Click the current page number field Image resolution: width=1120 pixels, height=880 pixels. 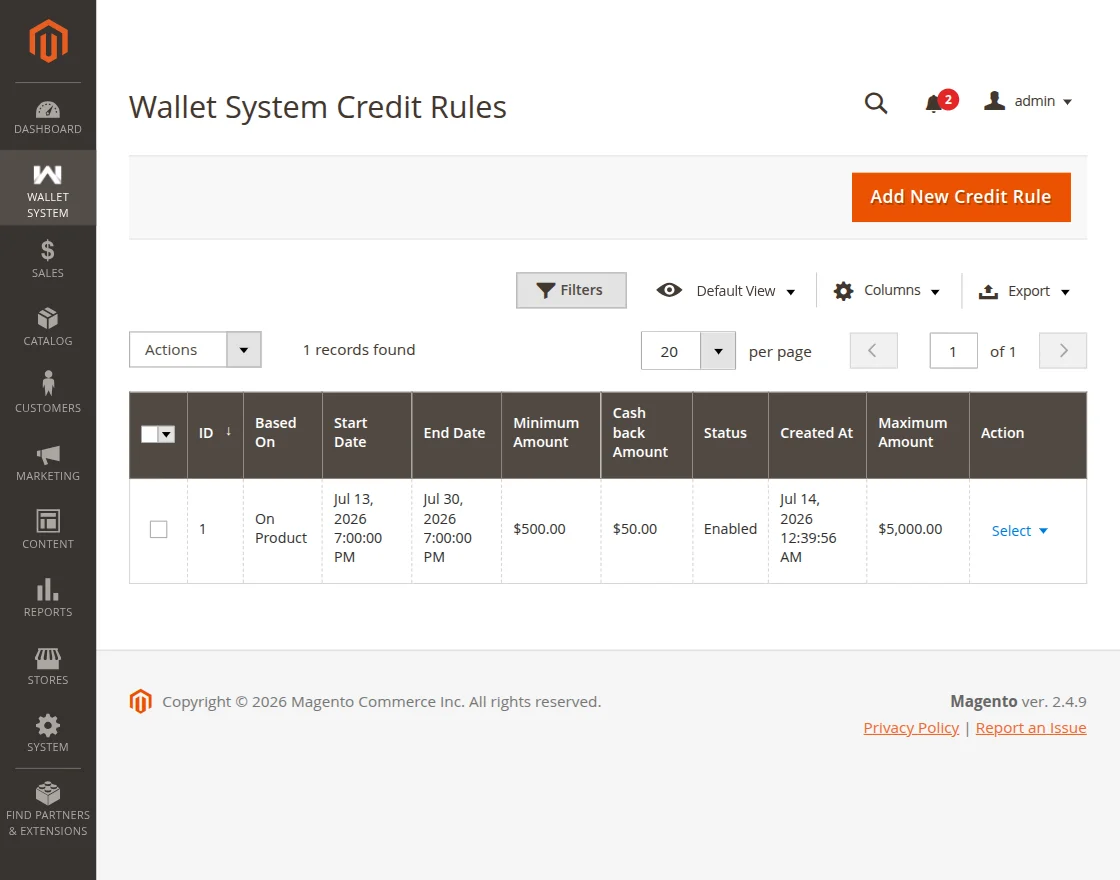tap(954, 351)
